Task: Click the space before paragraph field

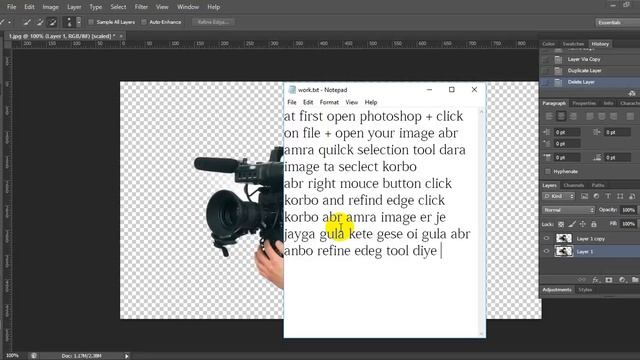Action: 567,158
